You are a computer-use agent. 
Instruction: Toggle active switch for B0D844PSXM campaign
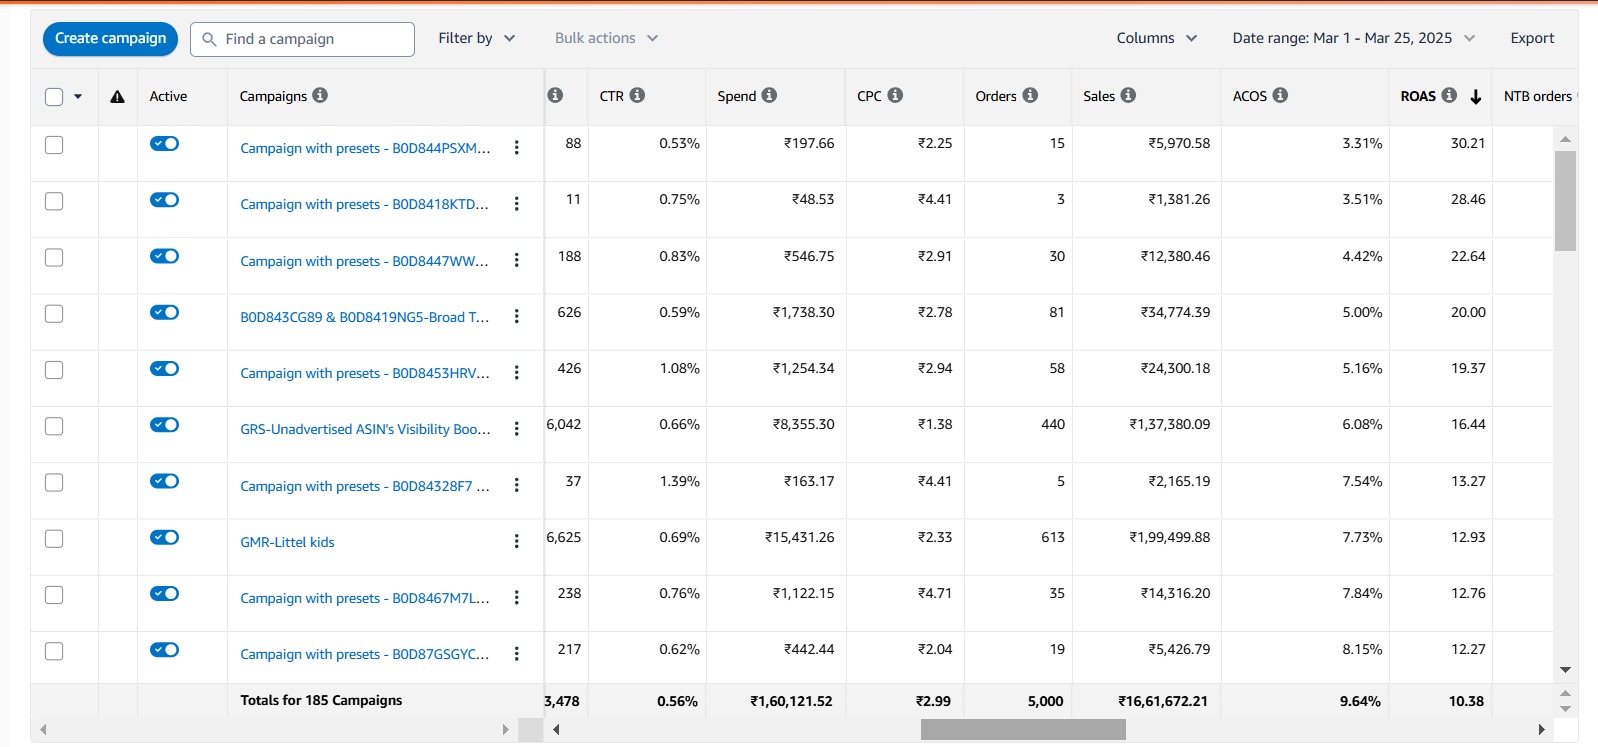(164, 143)
